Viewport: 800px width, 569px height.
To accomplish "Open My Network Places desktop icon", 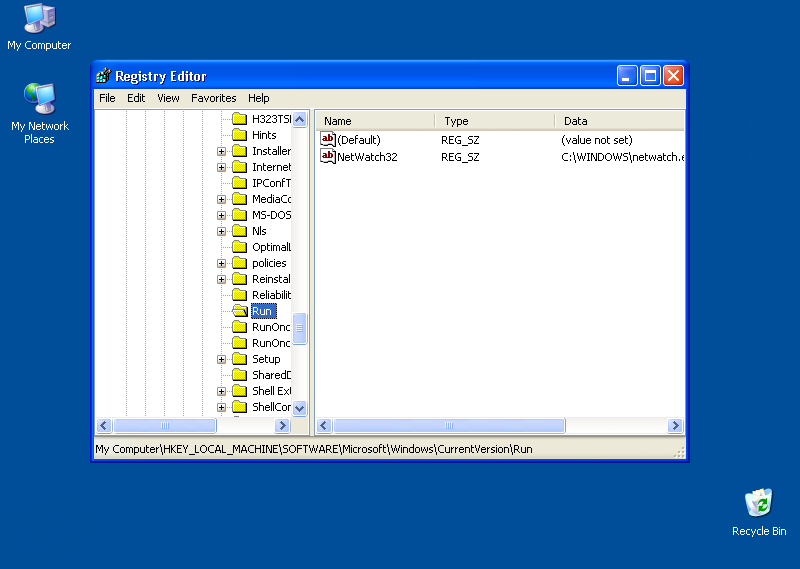I will click(x=39, y=113).
